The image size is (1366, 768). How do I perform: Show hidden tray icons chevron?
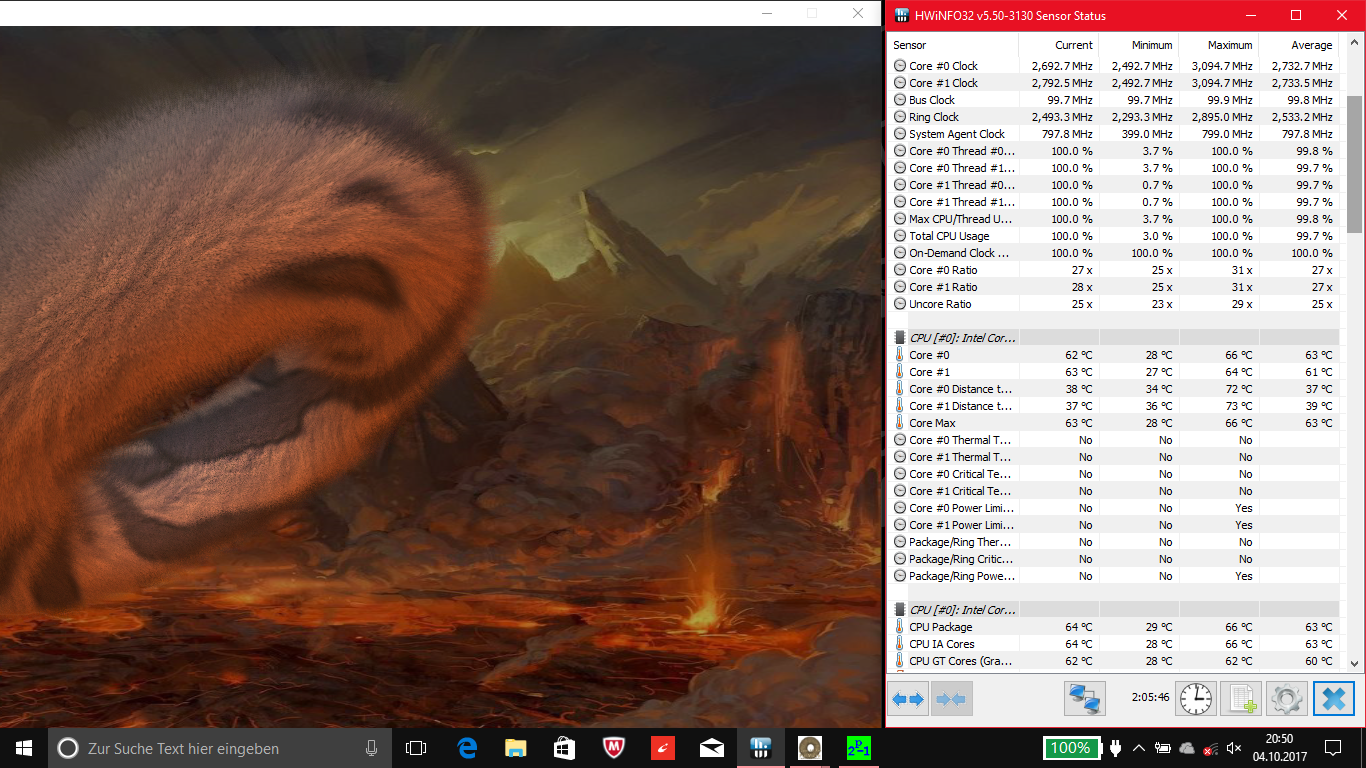(1139, 748)
